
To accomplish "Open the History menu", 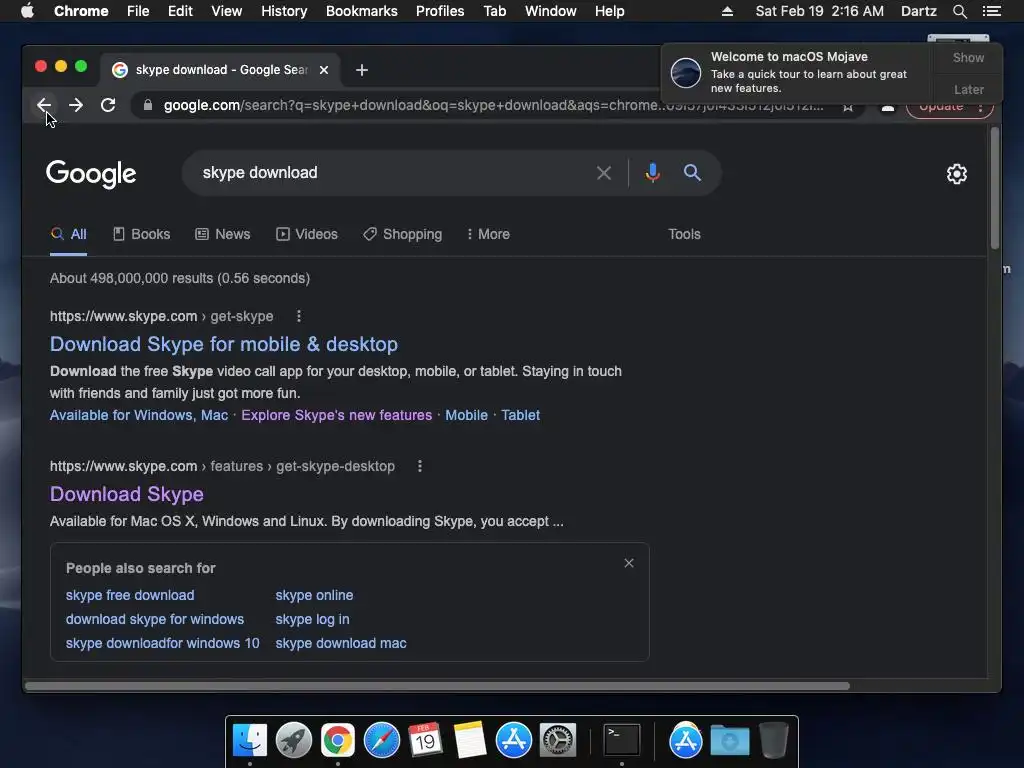I will pyautogui.click(x=284, y=11).
